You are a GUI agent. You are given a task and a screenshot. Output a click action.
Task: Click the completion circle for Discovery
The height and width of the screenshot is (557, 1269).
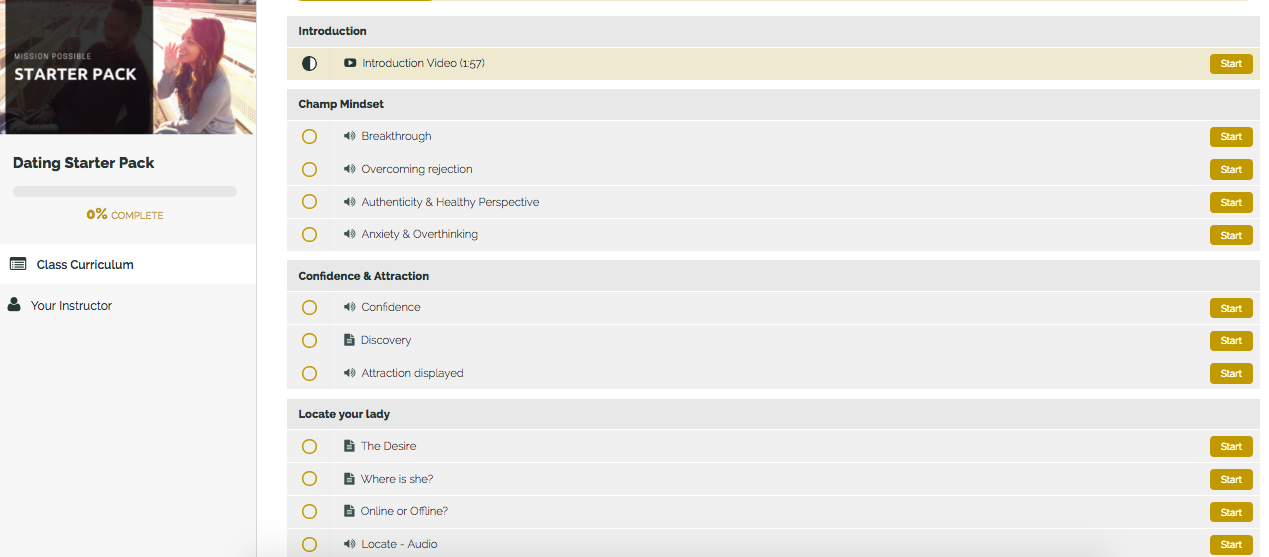pyautogui.click(x=309, y=340)
